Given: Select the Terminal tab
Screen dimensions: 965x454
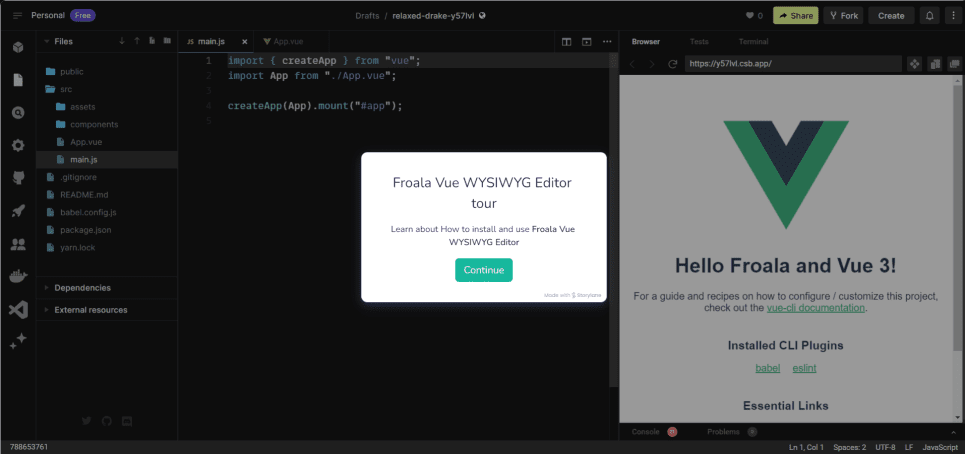Looking at the screenshot, I should coord(753,42).
